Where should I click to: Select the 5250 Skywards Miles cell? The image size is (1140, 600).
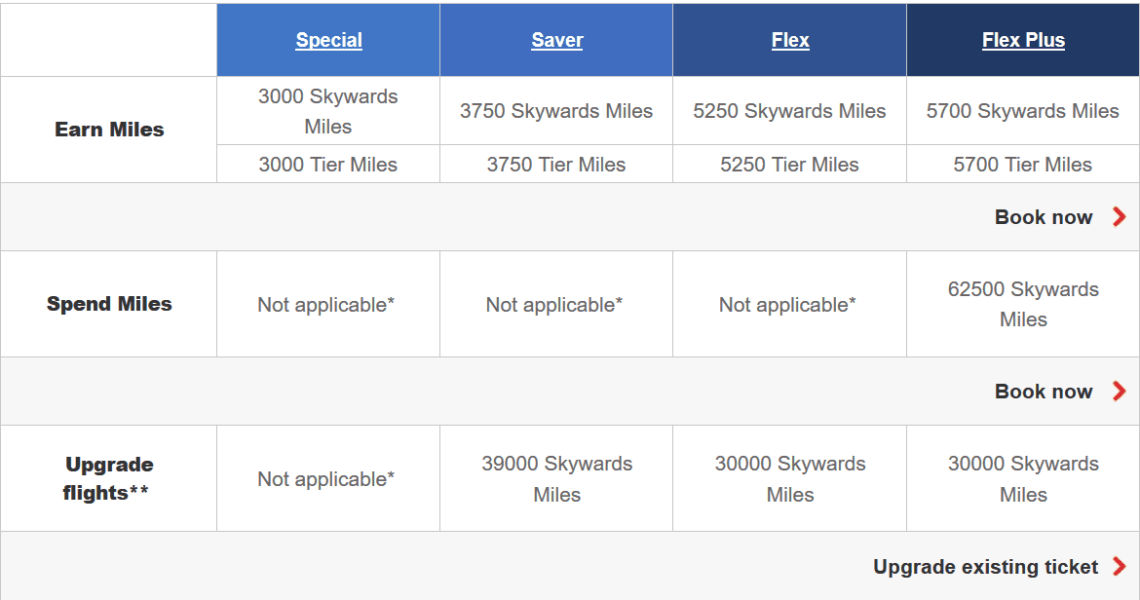pos(790,111)
